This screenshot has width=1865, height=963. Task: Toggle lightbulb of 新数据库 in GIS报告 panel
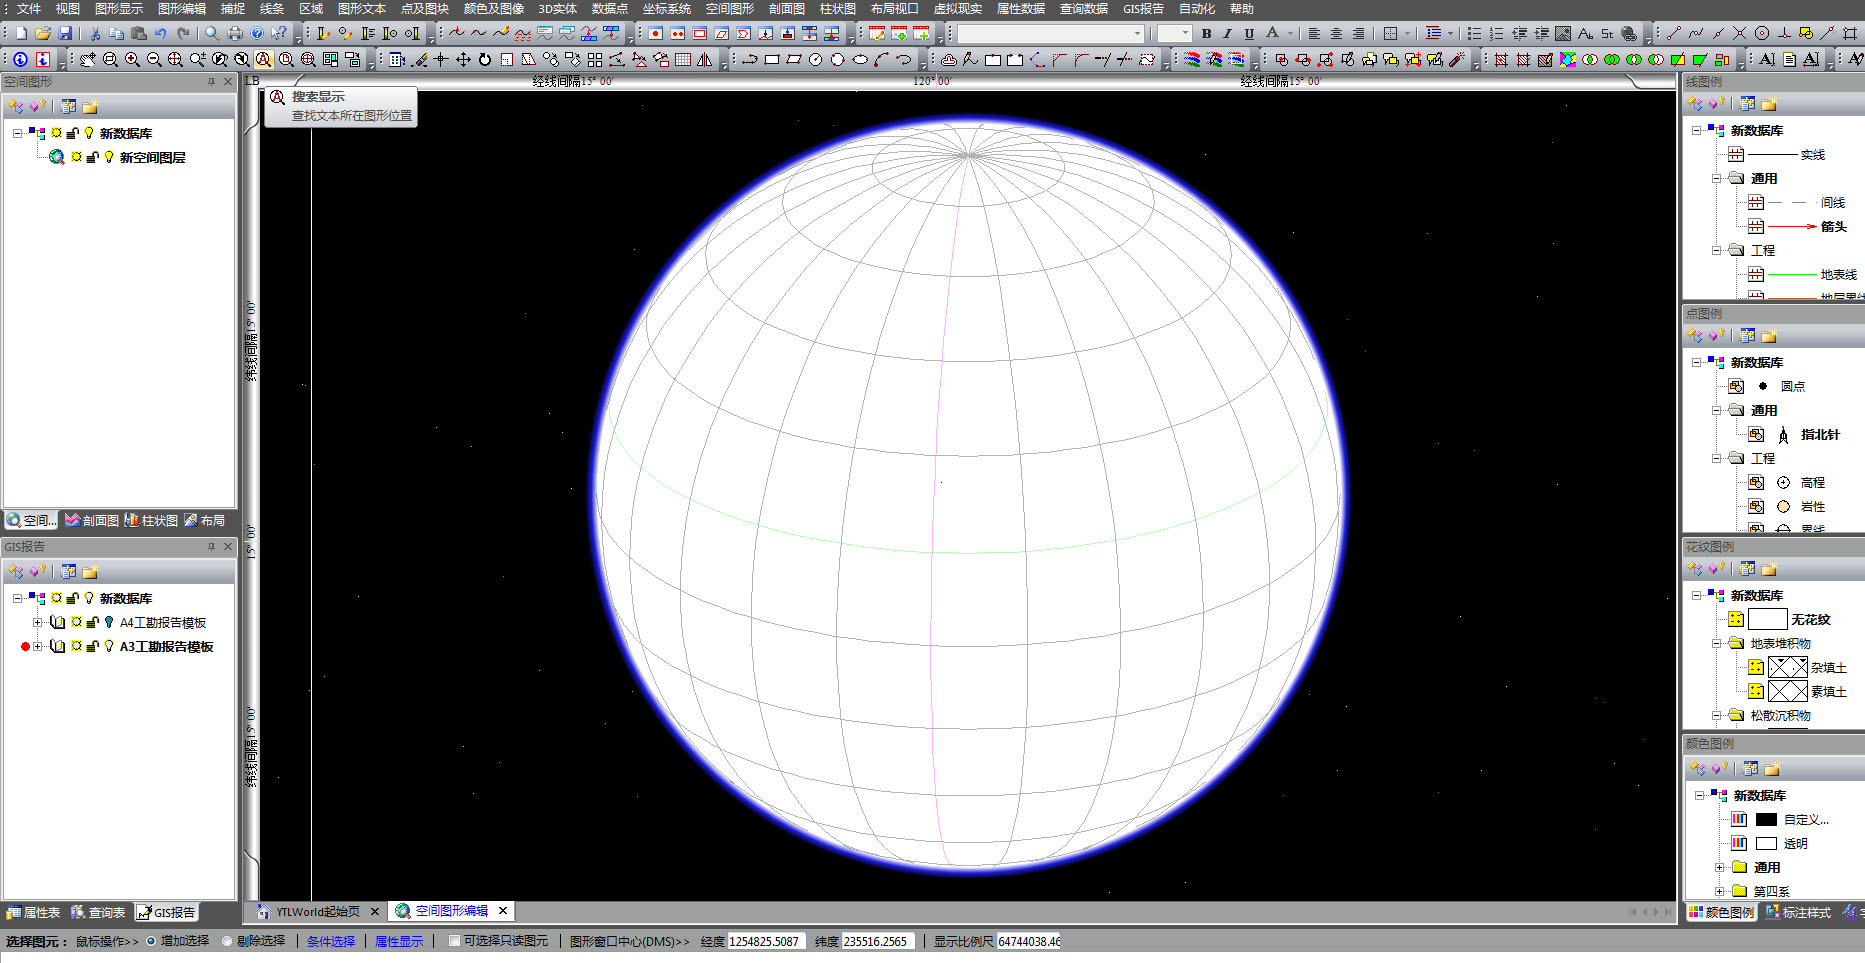89,598
